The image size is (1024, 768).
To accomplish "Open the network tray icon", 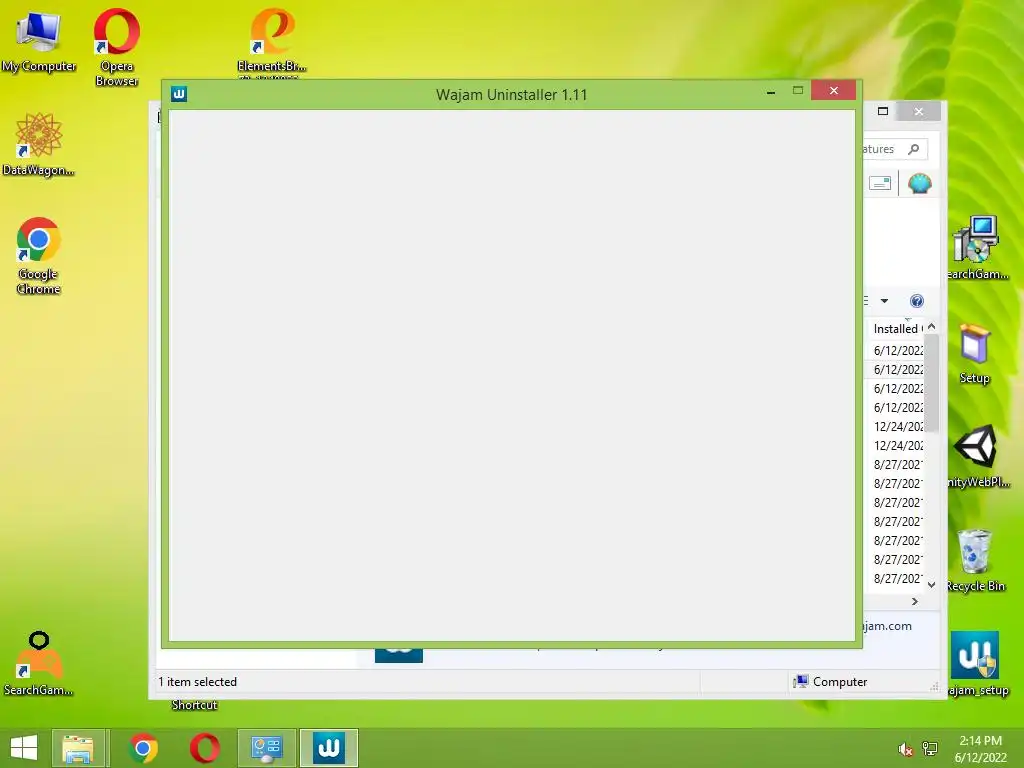I will coord(930,749).
